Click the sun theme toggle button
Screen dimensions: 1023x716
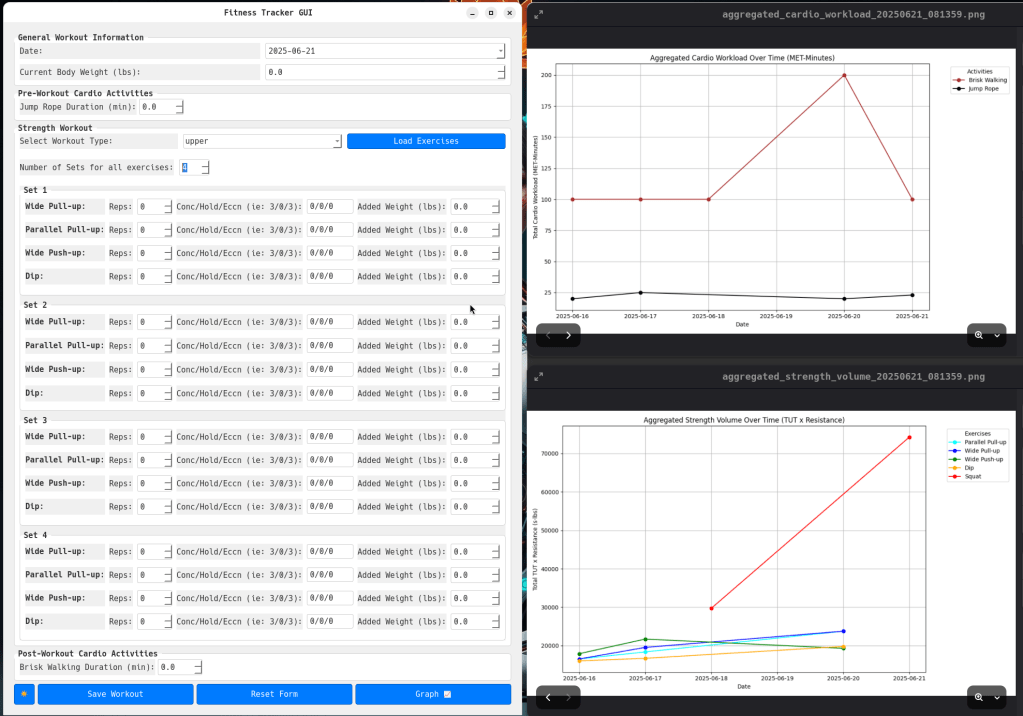pyautogui.click(x=24, y=694)
